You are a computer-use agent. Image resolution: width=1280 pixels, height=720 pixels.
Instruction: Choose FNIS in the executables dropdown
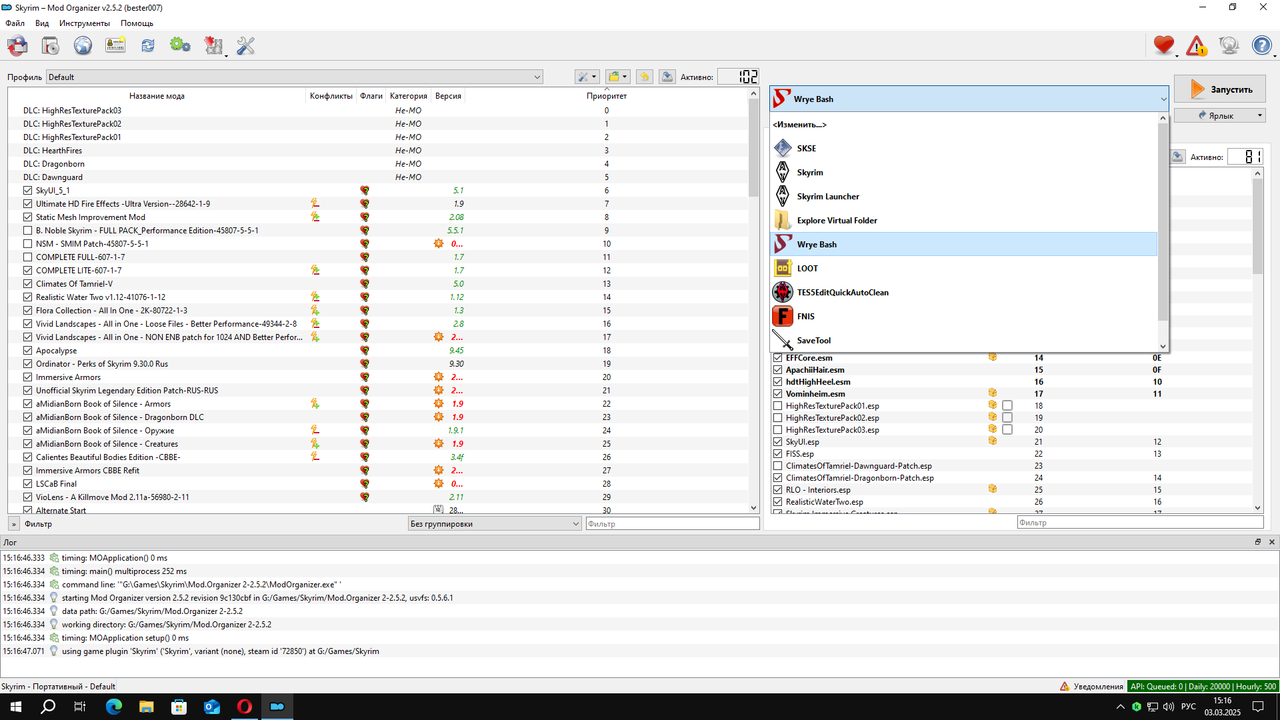click(x=964, y=316)
